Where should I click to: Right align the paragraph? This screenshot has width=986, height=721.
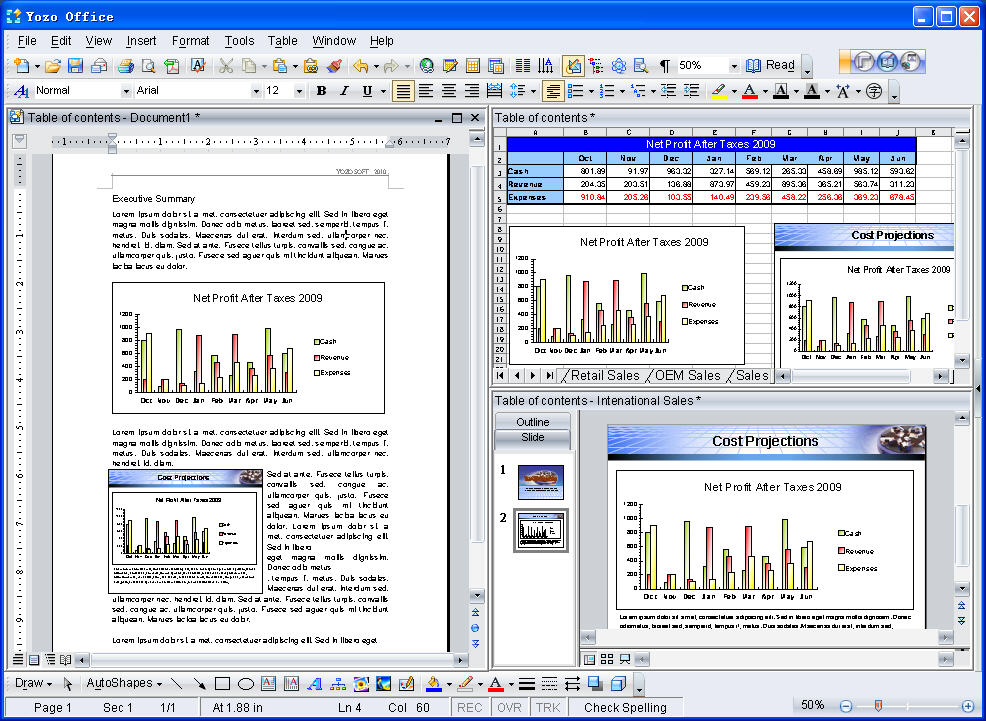tap(472, 91)
